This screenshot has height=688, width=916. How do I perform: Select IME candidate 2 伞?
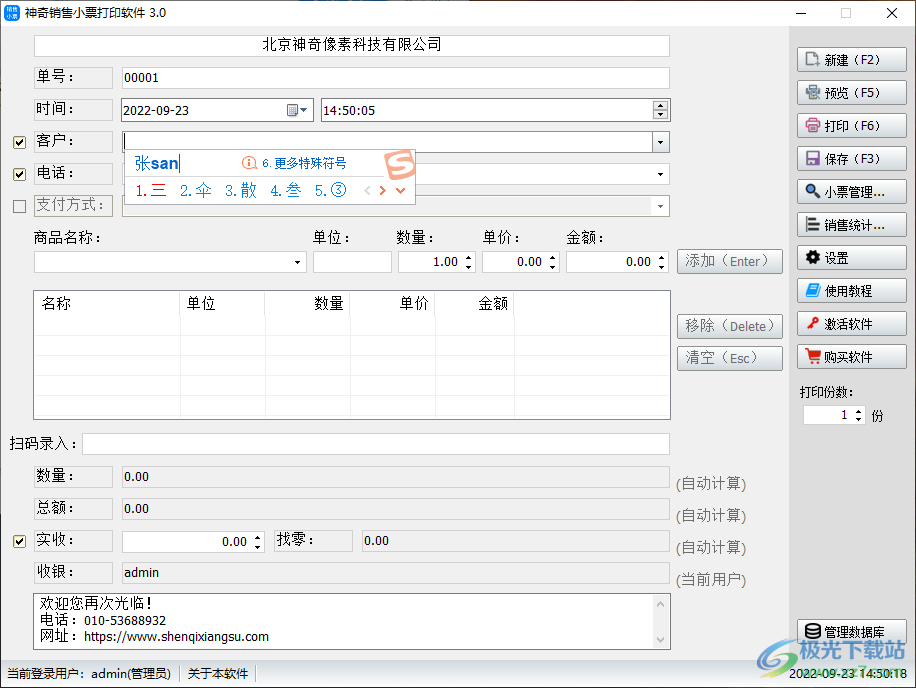pyautogui.click(x=196, y=190)
